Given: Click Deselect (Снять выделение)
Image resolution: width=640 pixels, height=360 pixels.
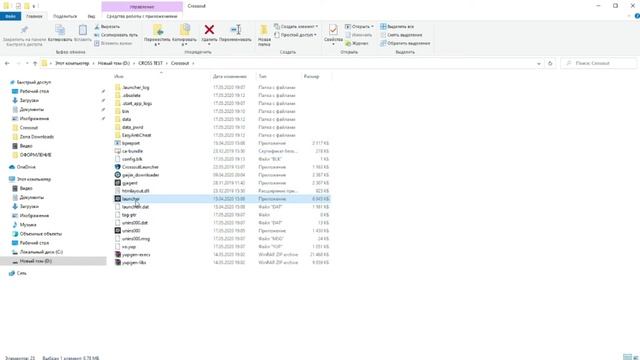Looking at the screenshot, I should click(401, 35).
